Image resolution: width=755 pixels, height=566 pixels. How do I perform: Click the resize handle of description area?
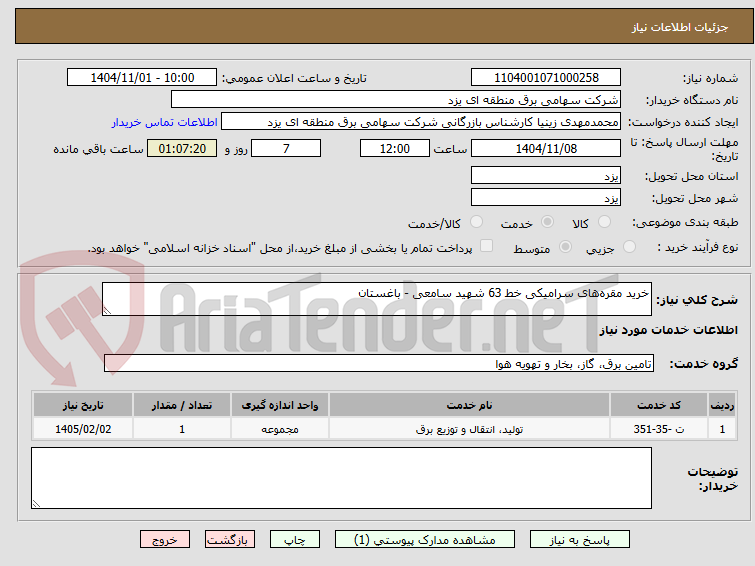tap(107, 311)
